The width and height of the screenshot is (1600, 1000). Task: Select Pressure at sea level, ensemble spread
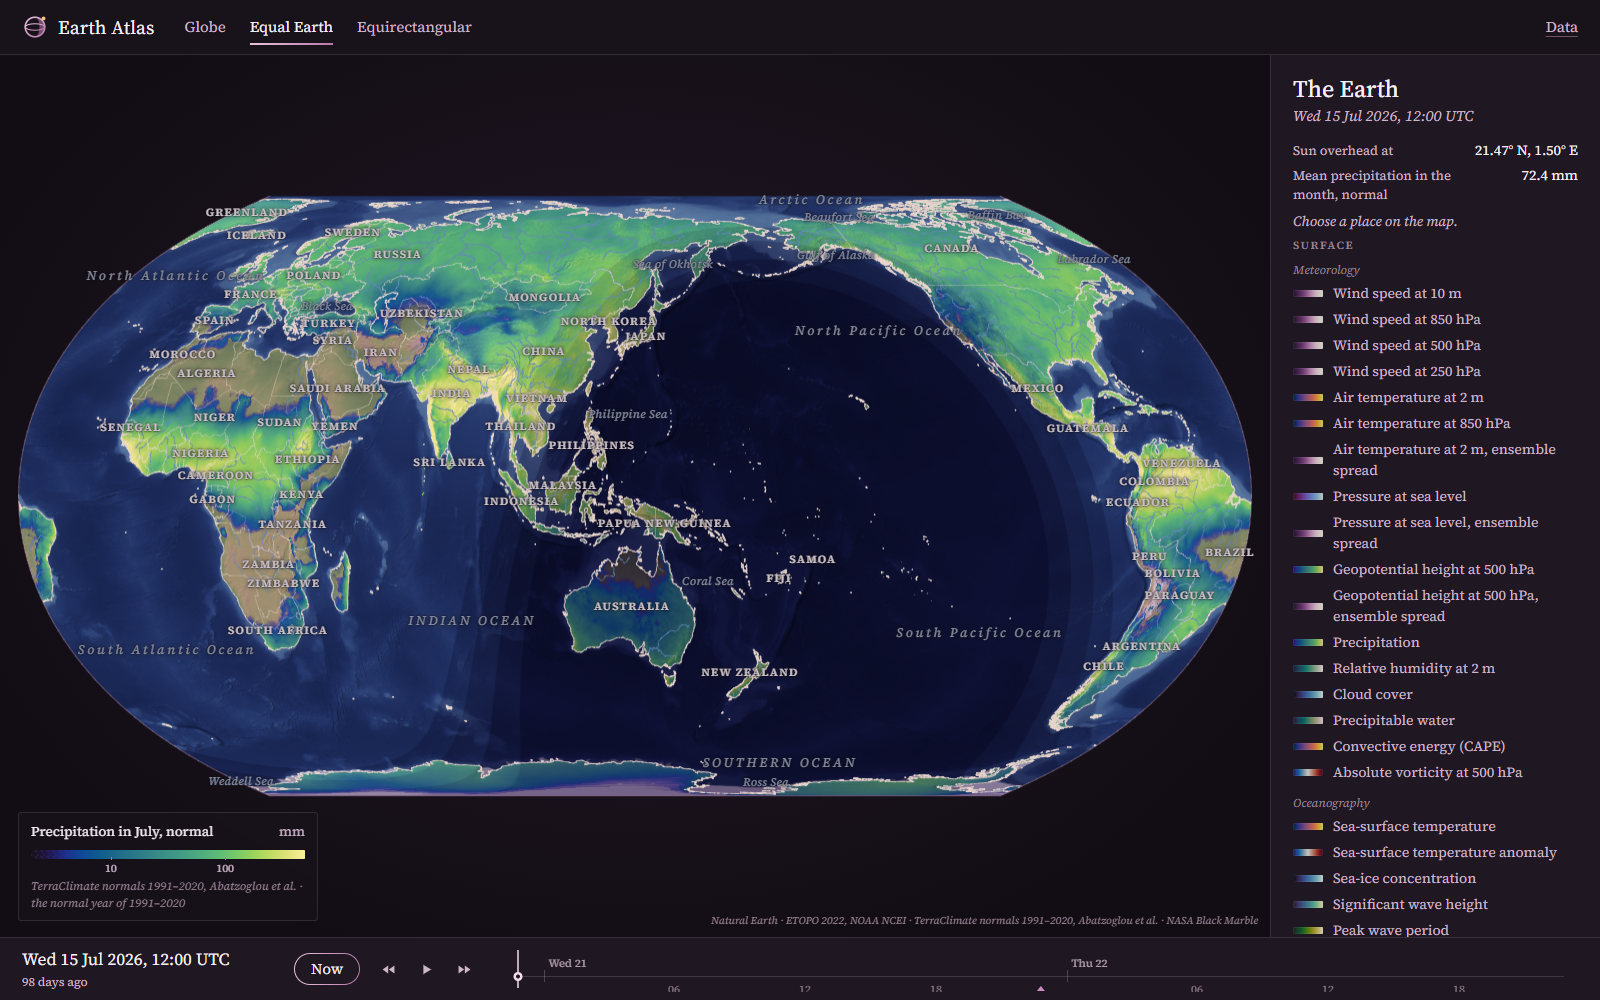[x=1437, y=533]
